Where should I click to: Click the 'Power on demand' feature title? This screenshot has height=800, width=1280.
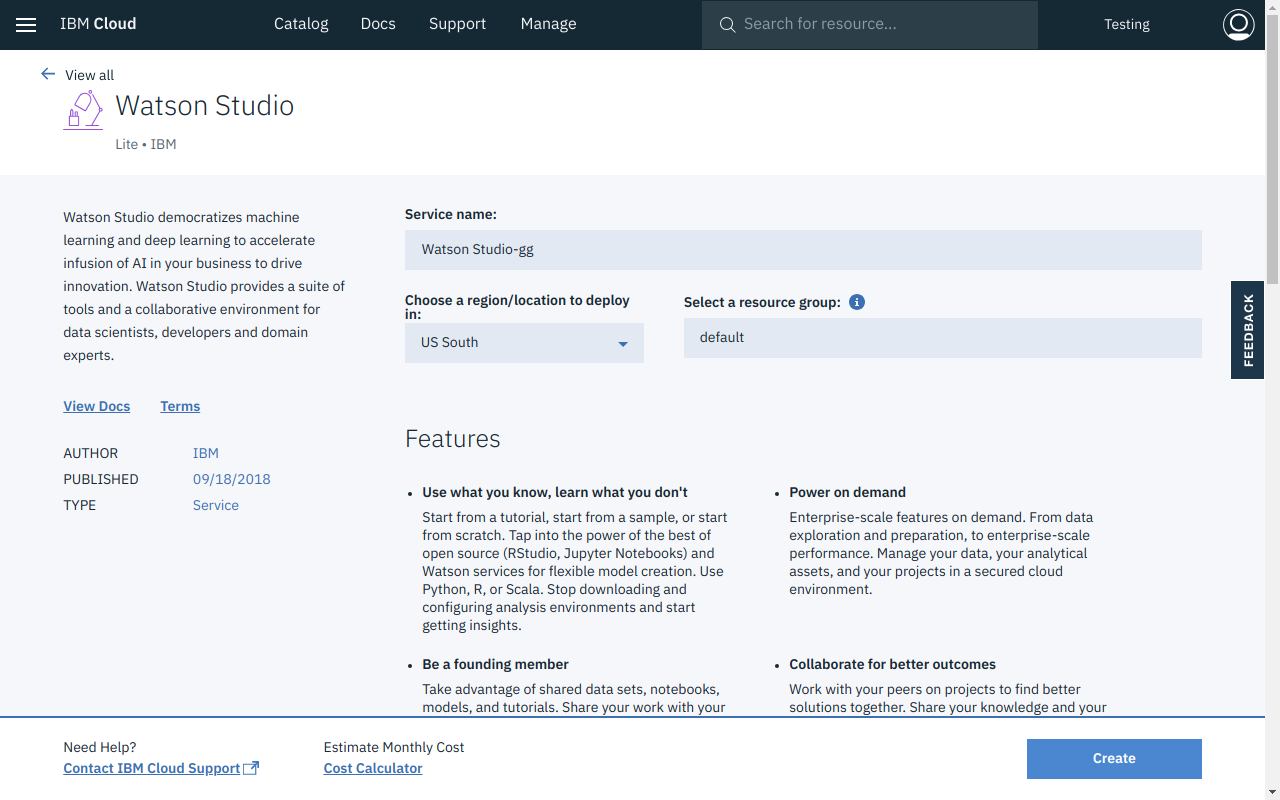point(848,492)
